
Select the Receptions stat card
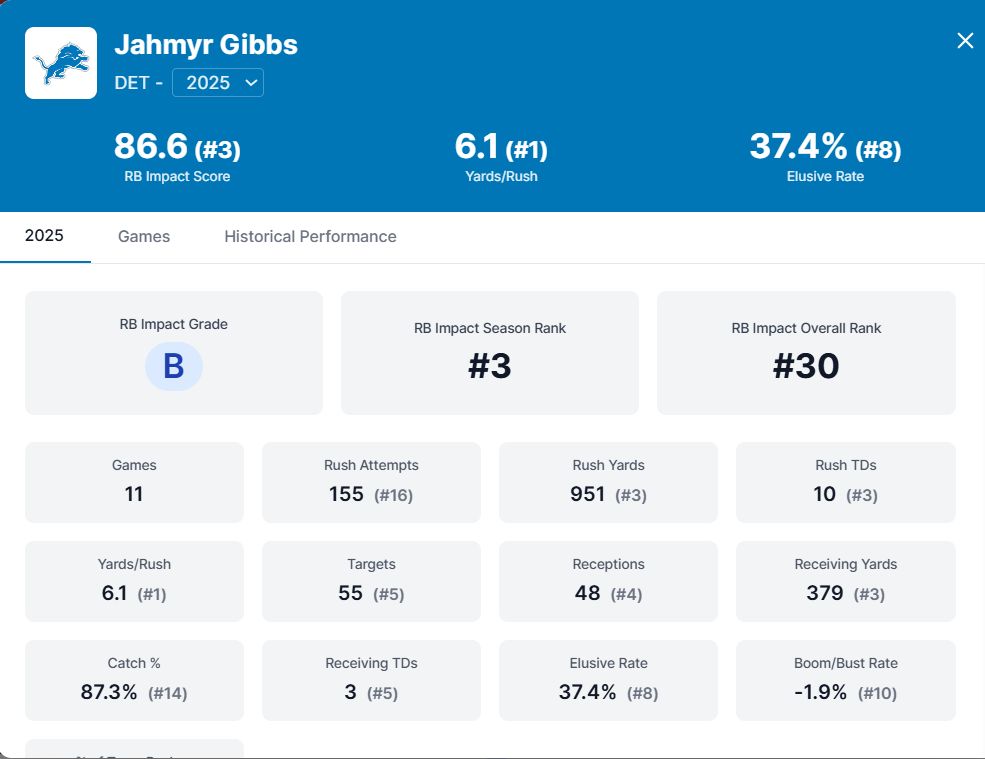608,581
